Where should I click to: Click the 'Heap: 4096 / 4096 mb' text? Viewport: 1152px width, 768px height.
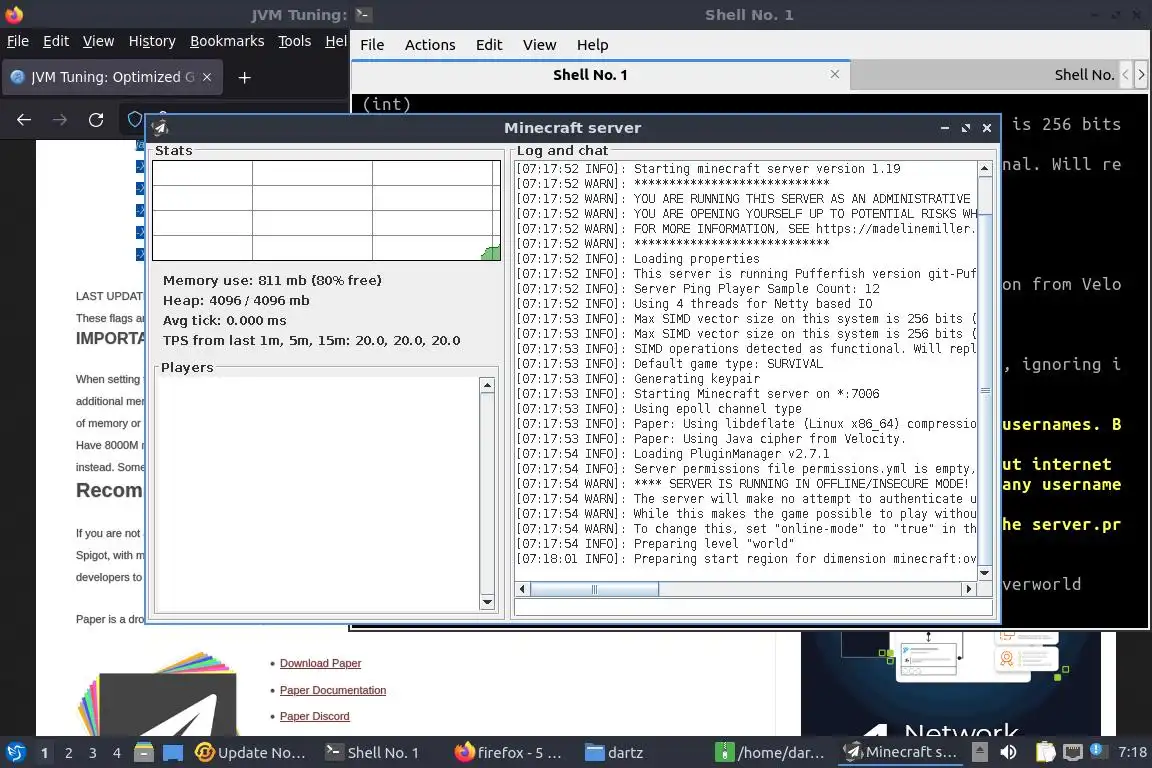pos(236,300)
